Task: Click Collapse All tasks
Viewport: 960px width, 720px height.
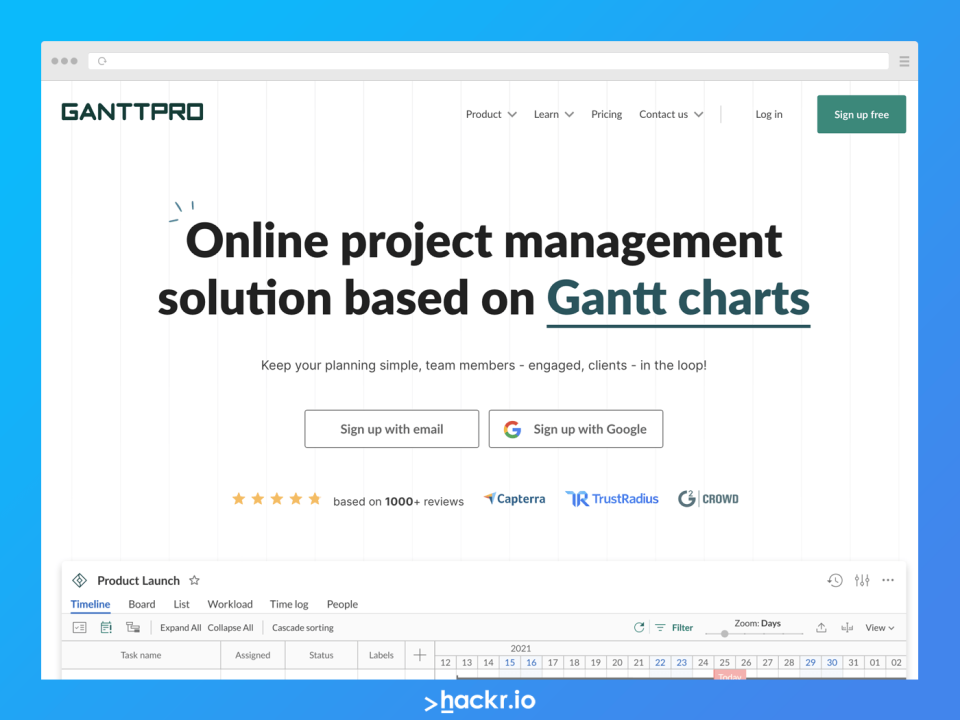Action: [230, 628]
